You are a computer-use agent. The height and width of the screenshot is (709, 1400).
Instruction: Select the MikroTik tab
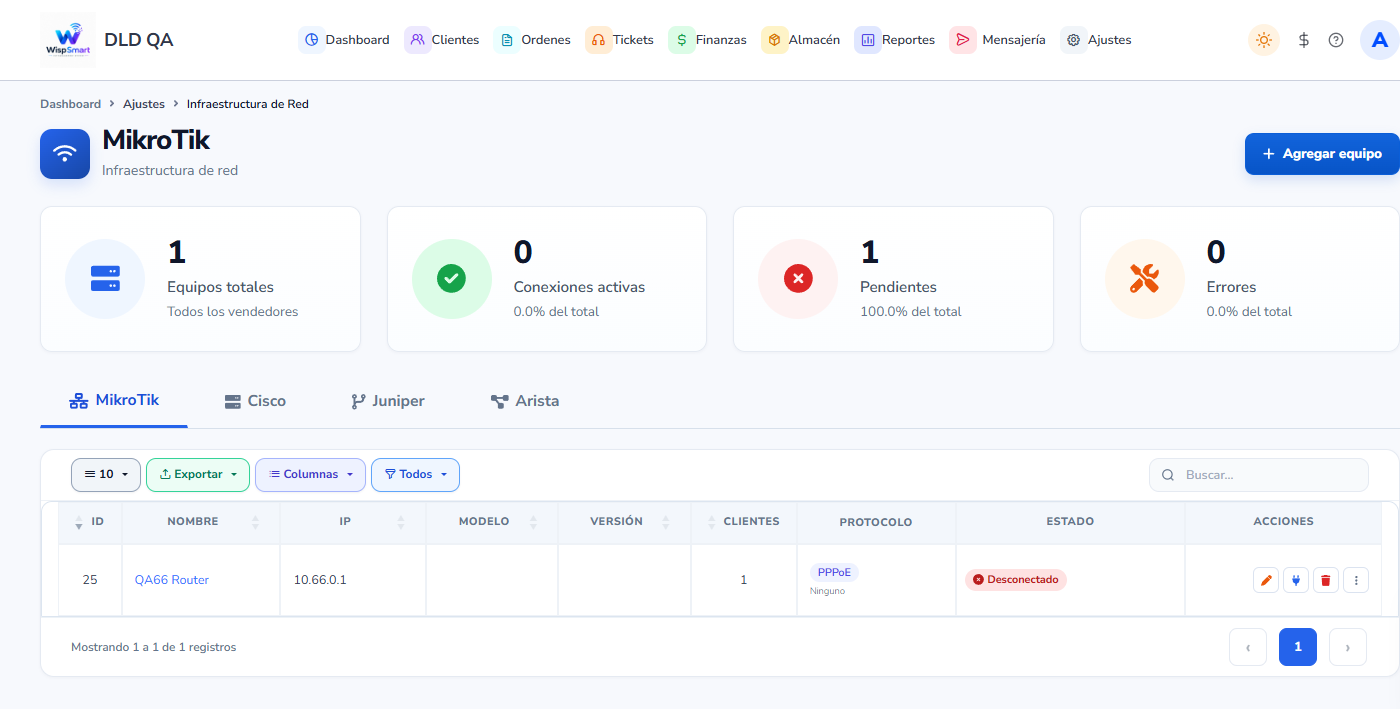click(x=114, y=401)
